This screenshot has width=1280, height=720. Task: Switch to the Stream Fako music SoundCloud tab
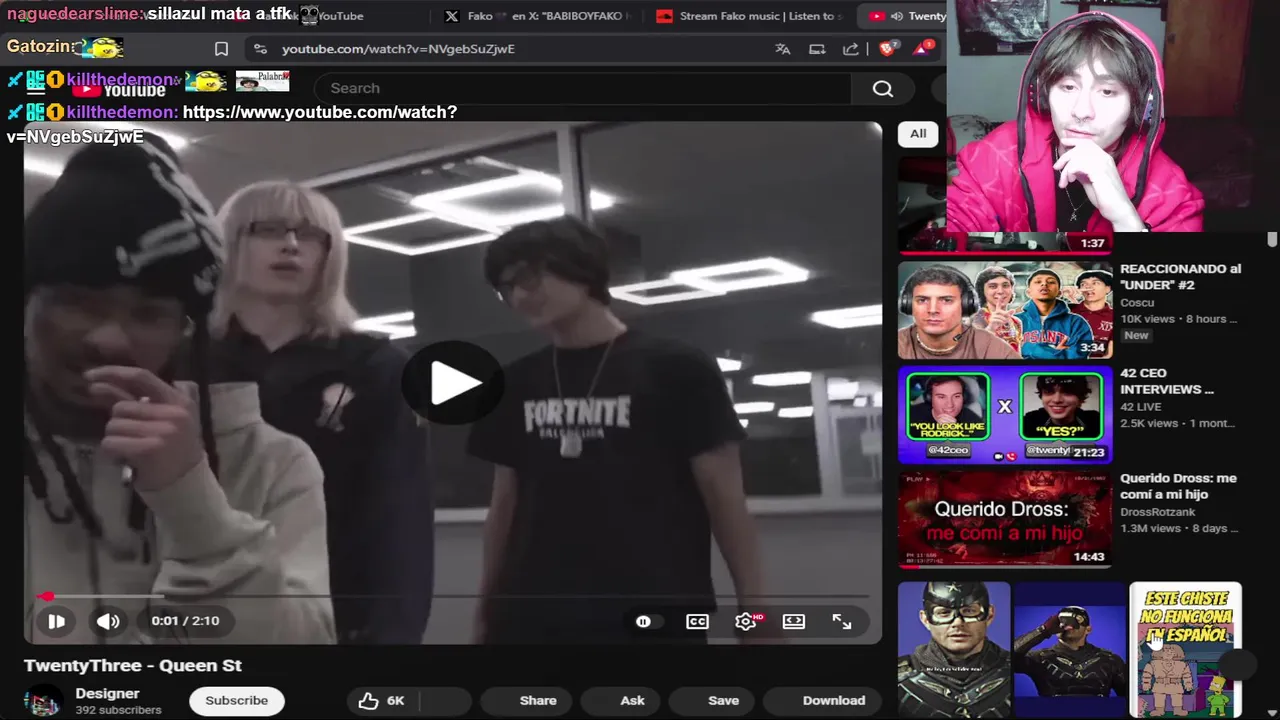[x=750, y=16]
